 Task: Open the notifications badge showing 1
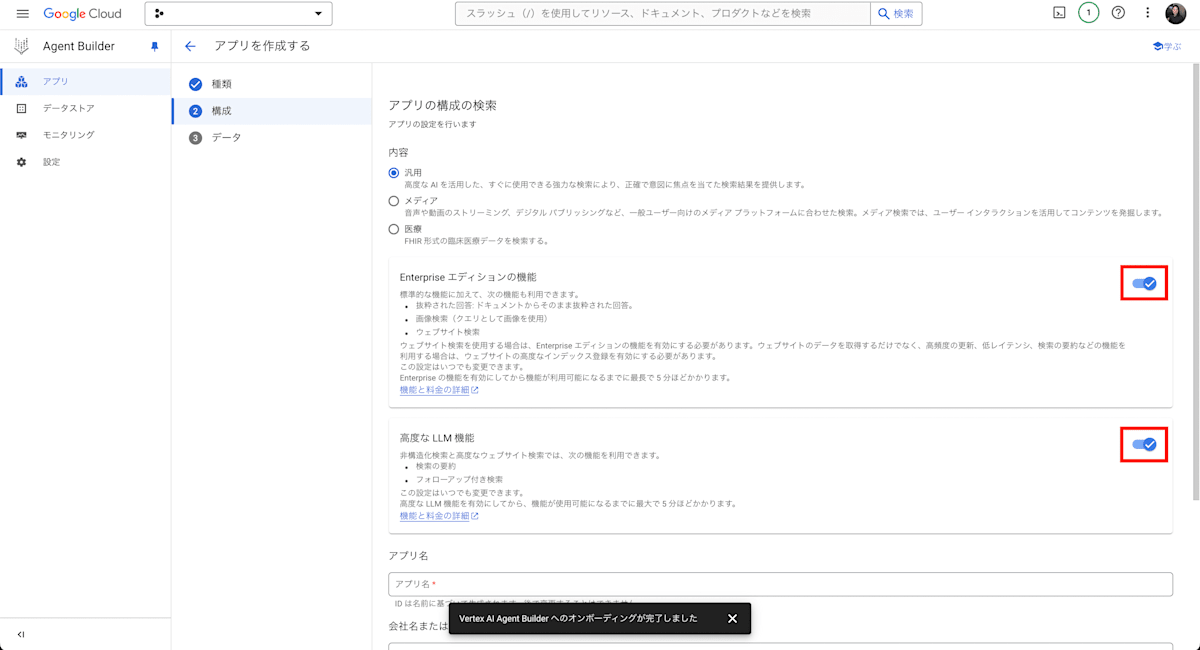[x=1089, y=13]
